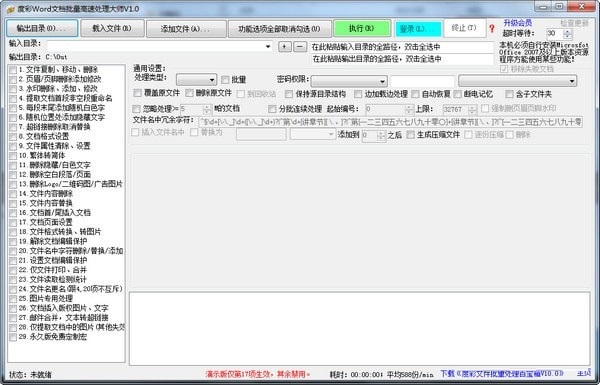Adjust the 添加到 position spinner arrows

[381, 135]
